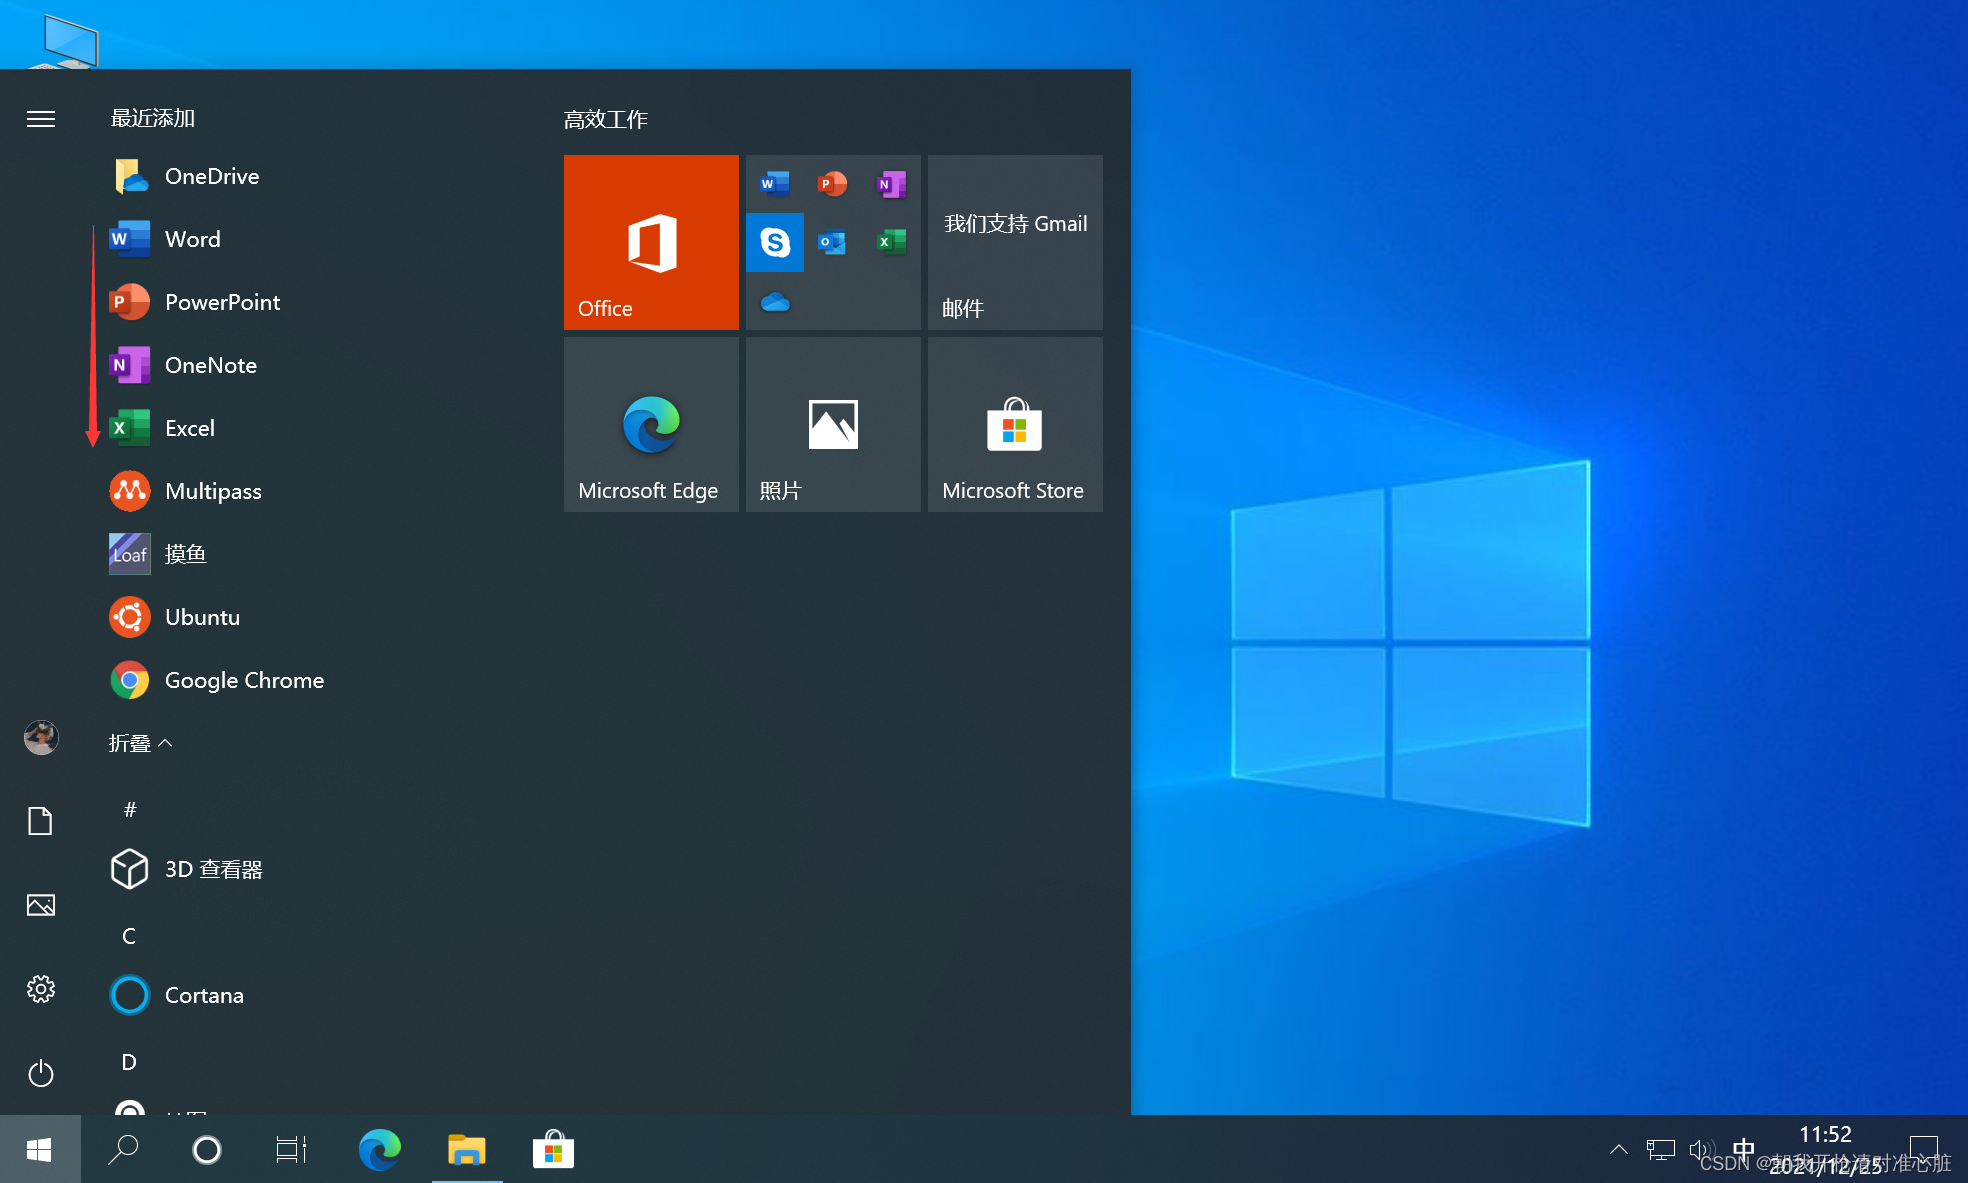Open the Office tile

(651, 242)
